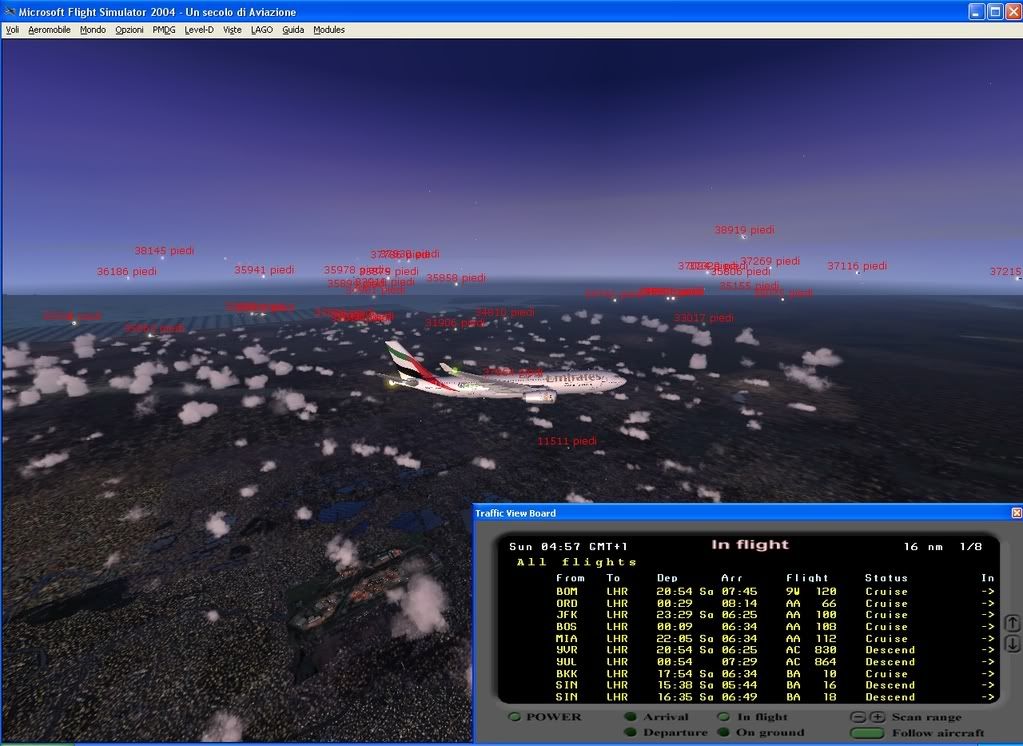Click the '38145 piedi' traffic label
1023x746 pixels.
coord(164,251)
